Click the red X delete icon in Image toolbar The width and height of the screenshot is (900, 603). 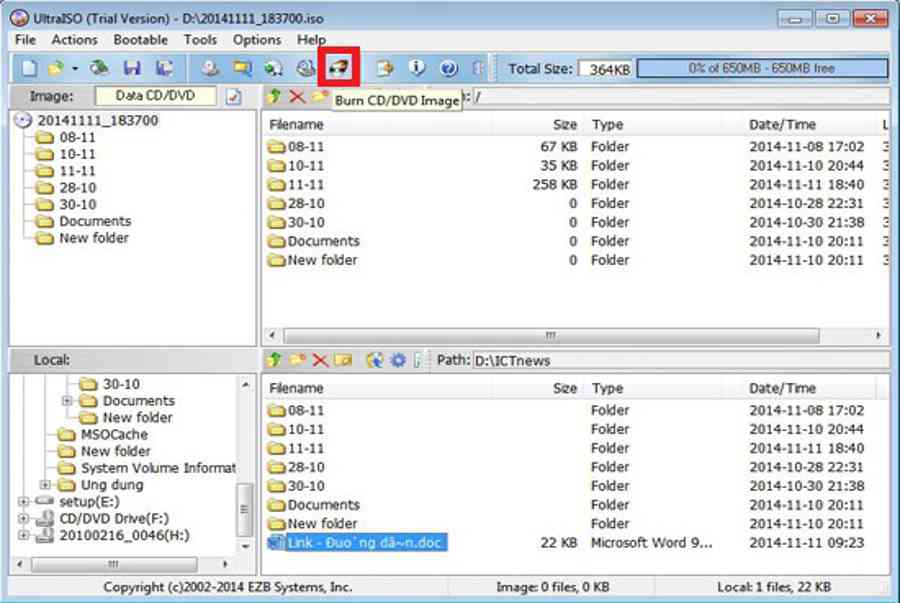297,96
